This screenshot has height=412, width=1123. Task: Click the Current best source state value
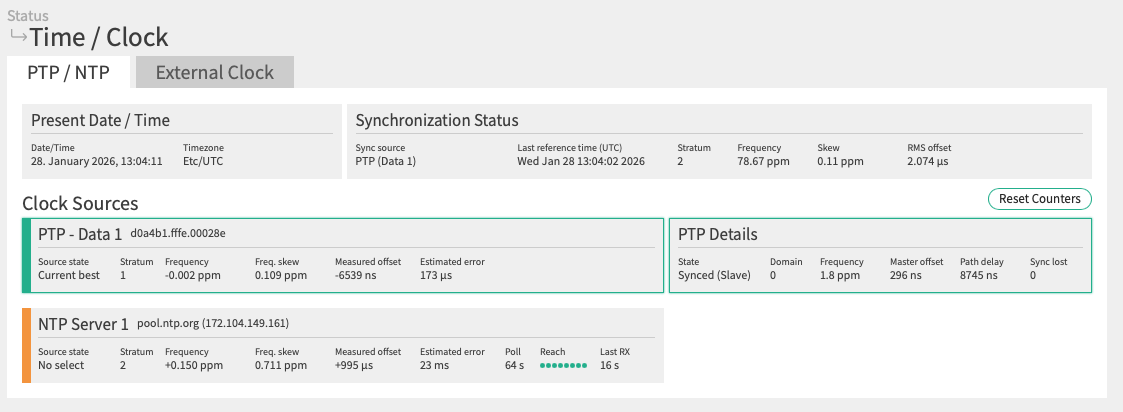69,275
